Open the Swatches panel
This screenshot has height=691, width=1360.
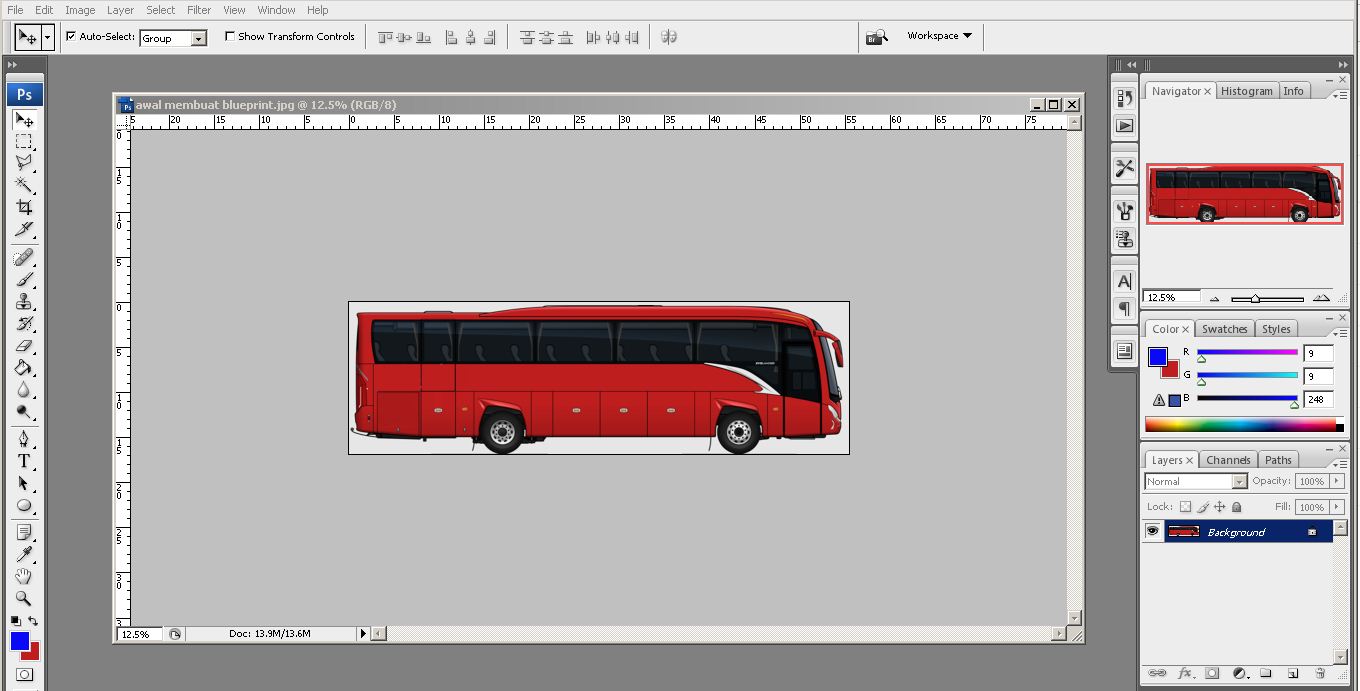pos(1224,328)
